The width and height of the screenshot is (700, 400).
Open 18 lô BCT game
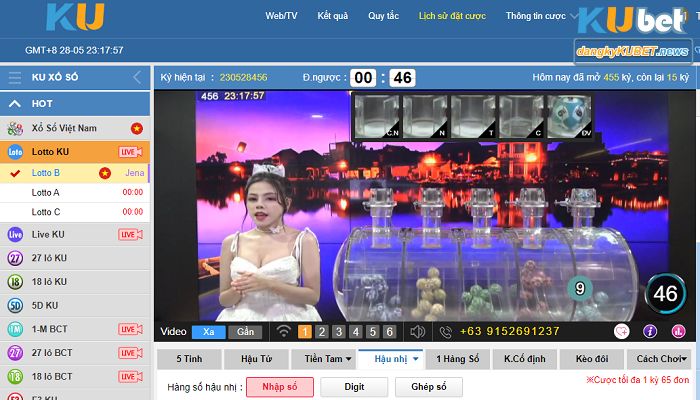point(75,376)
